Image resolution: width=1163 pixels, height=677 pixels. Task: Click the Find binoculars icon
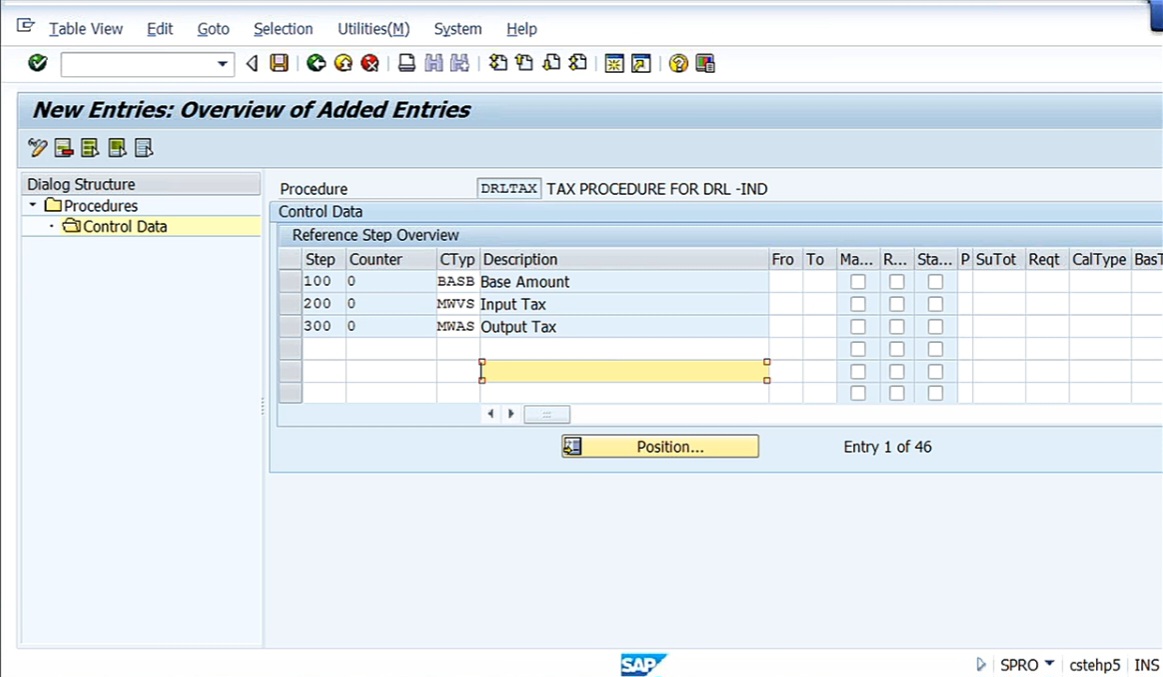click(x=433, y=63)
